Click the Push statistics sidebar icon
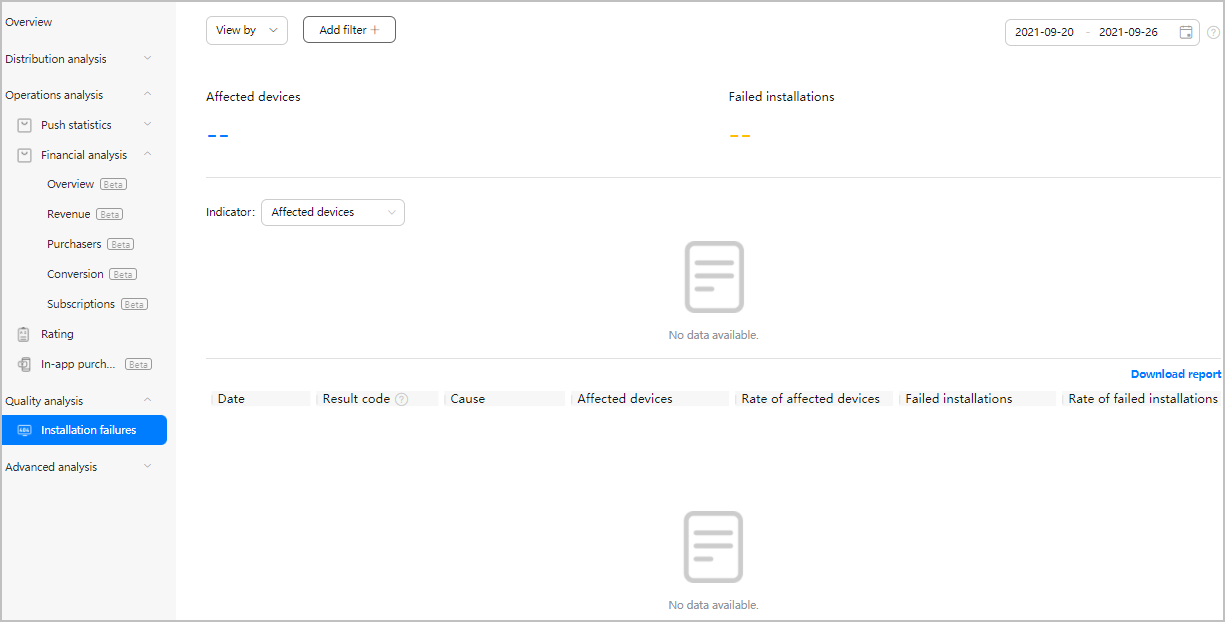This screenshot has height=622, width=1225. coord(24,124)
